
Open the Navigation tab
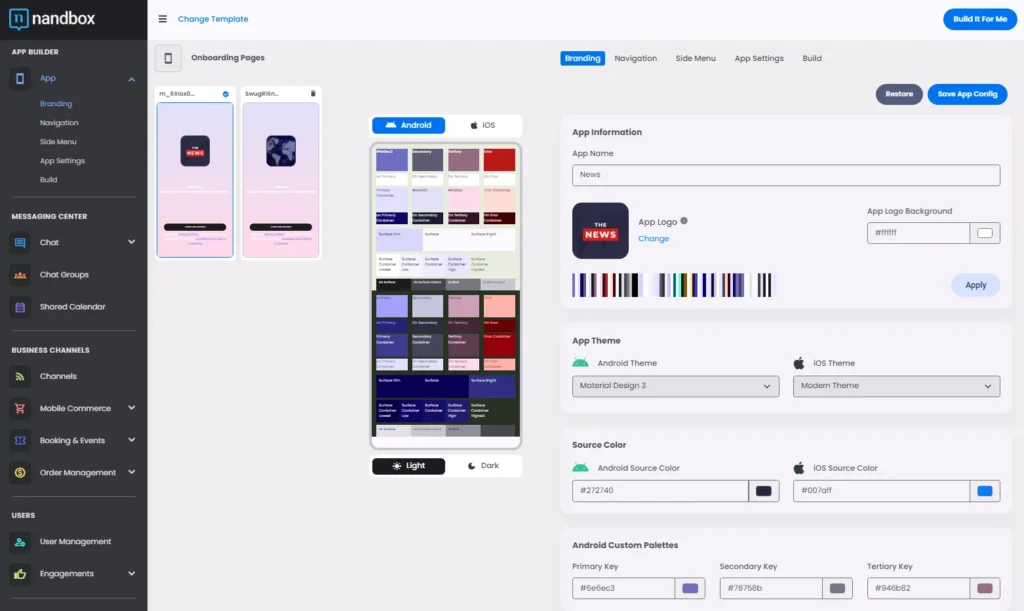pyautogui.click(x=635, y=58)
